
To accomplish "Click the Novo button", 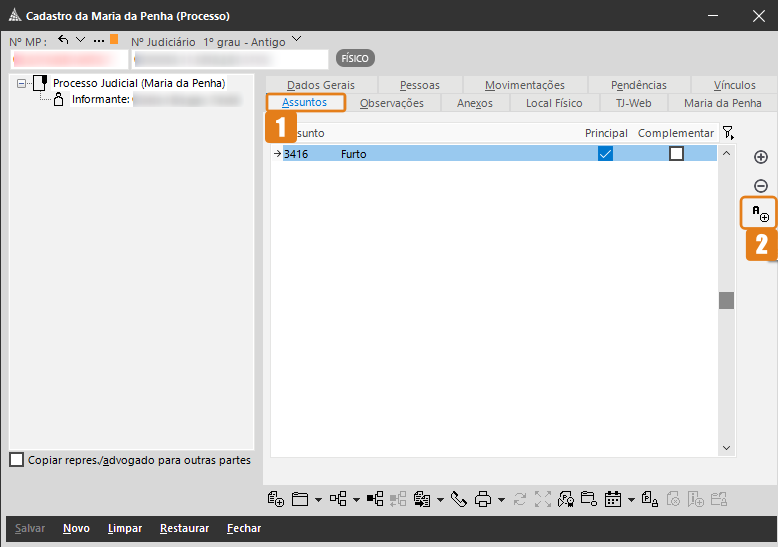I will [76, 528].
